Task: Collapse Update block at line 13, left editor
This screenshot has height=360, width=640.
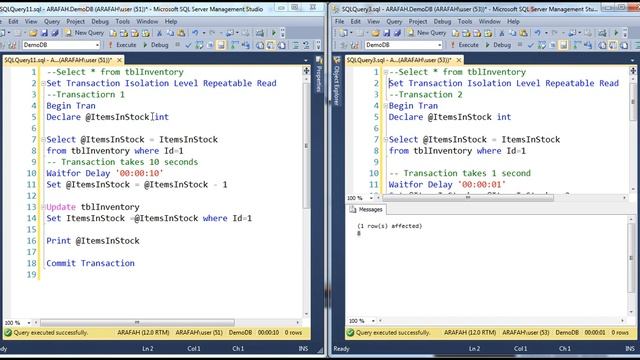Action: pos(43,207)
